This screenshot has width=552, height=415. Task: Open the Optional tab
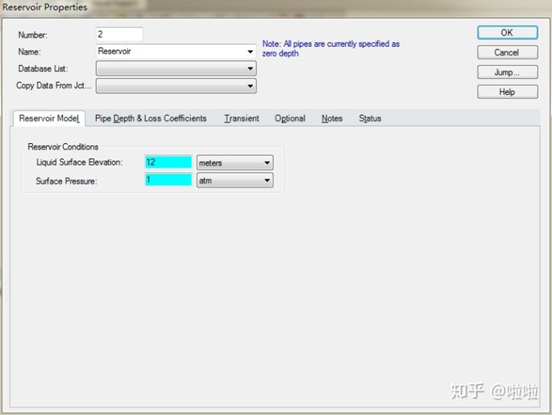coord(290,118)
